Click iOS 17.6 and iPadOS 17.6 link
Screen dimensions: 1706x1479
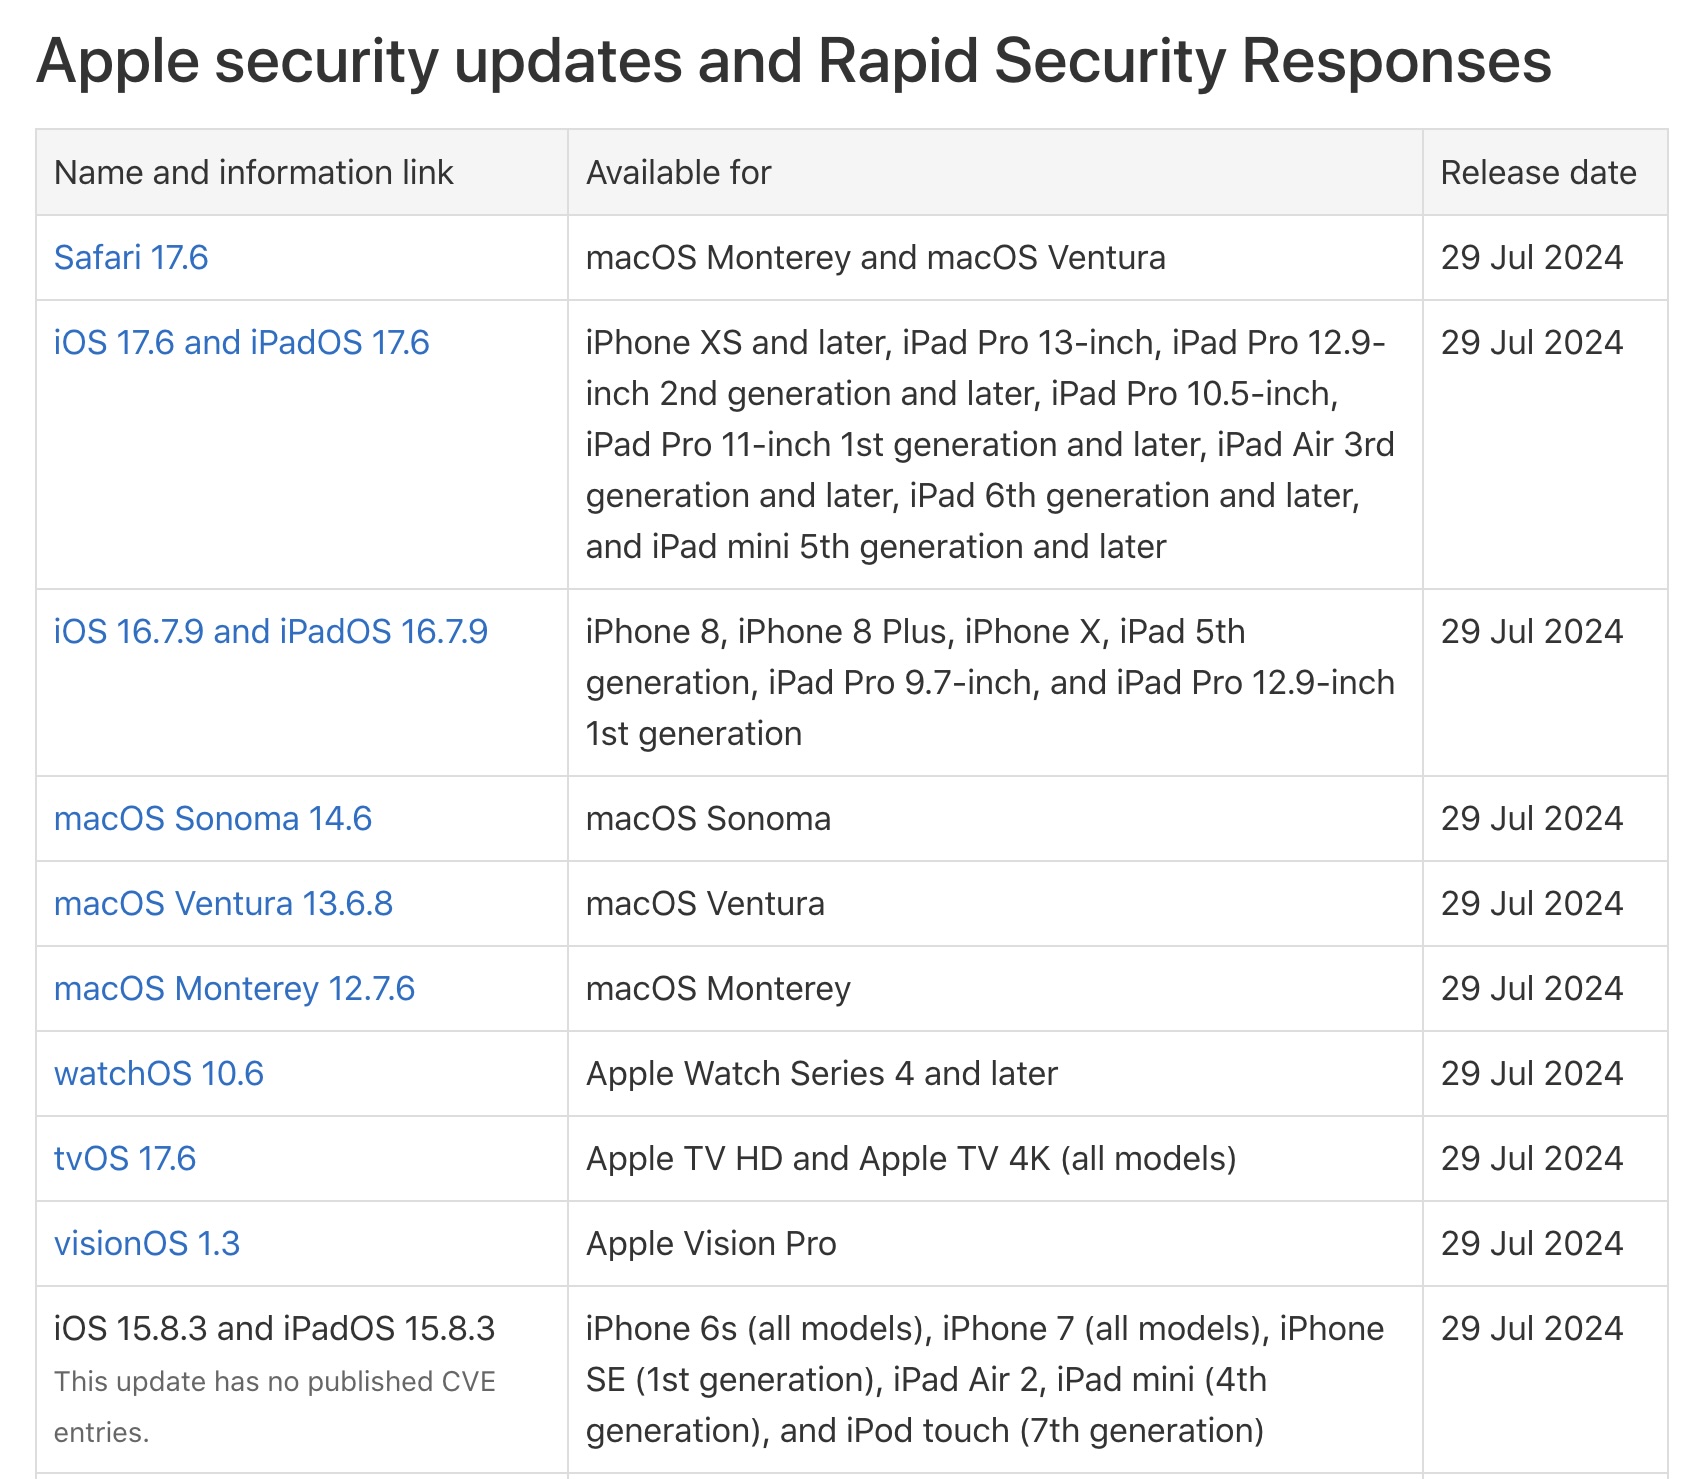241,343
